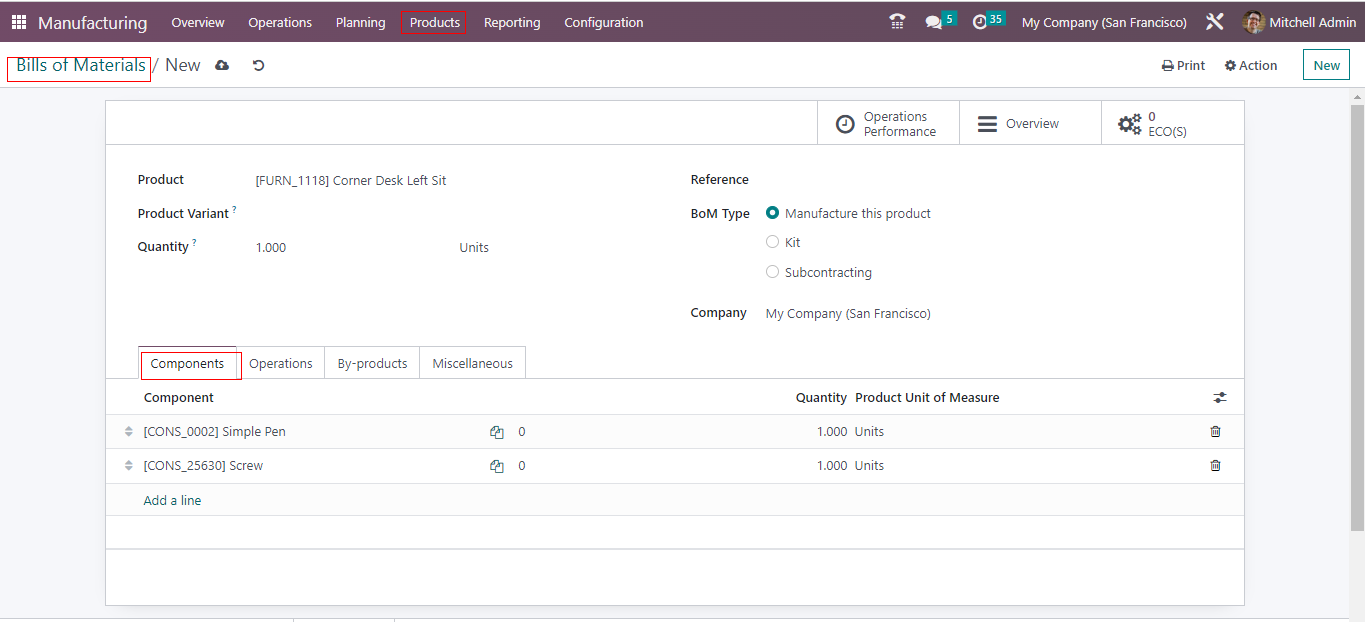Open column options in the components table

click(1220, 398)
